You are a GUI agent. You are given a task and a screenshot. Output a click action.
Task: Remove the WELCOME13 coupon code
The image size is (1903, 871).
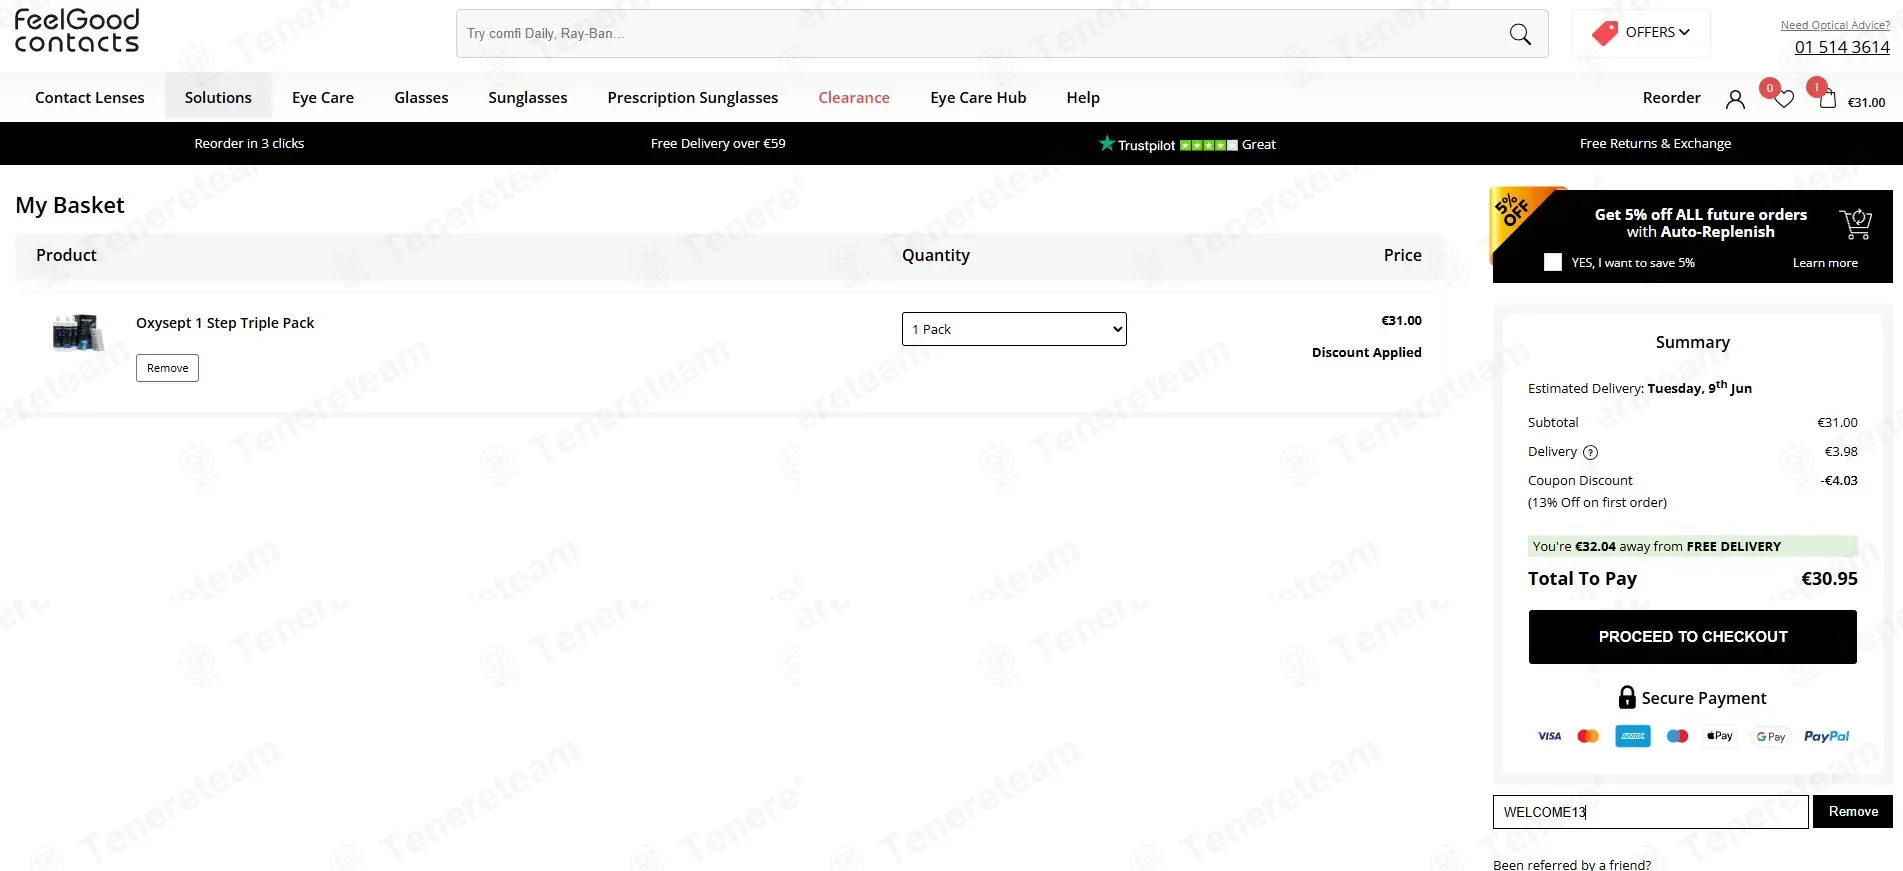tap(1853, 812)
